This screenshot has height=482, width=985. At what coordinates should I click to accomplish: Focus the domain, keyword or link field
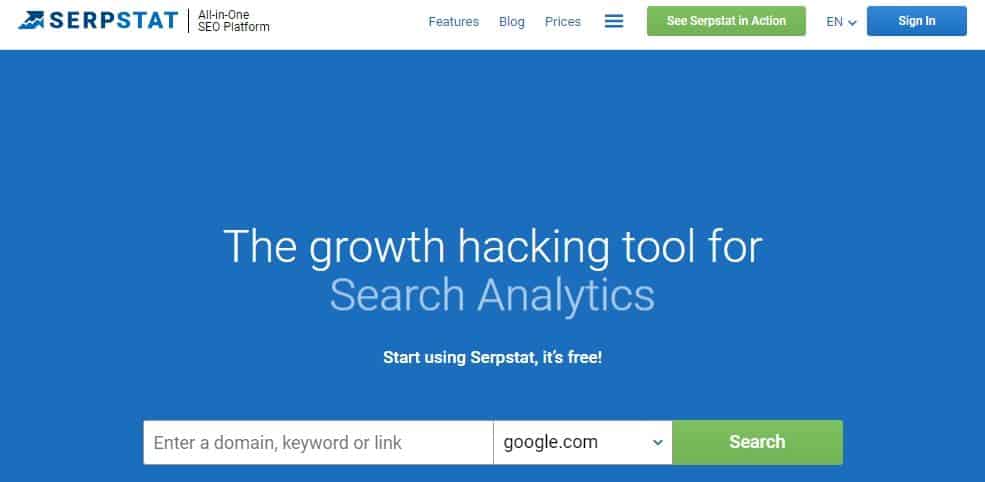point(318,442)
